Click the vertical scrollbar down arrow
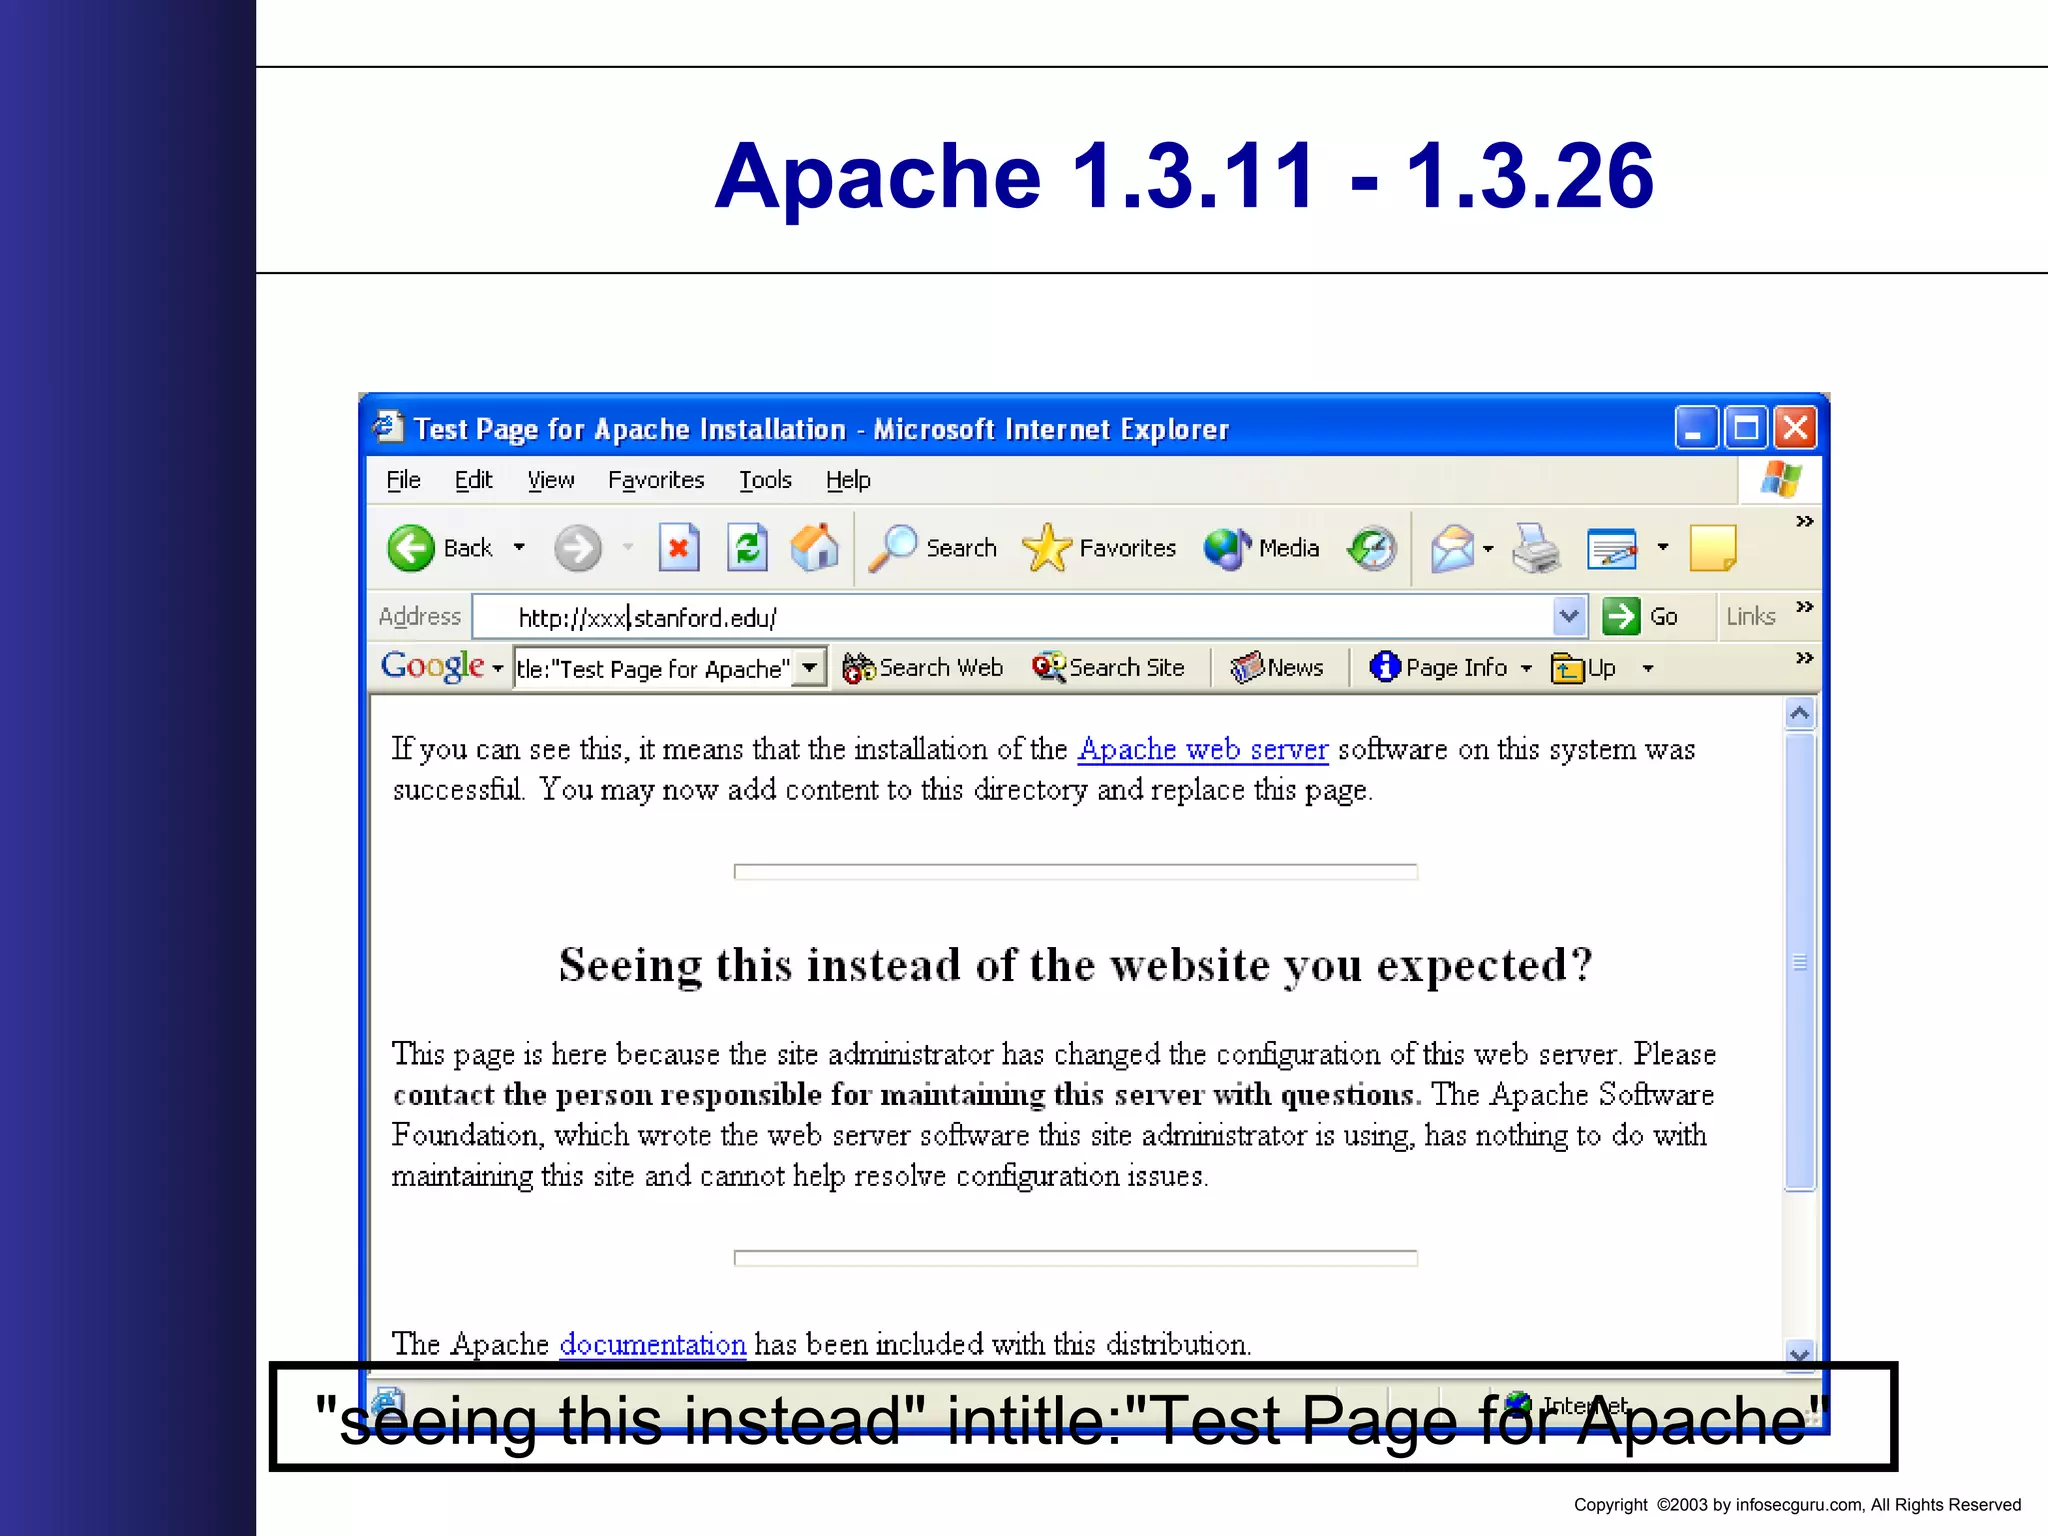Screen dimensions: 2048x1536 coord(1799,1354)
